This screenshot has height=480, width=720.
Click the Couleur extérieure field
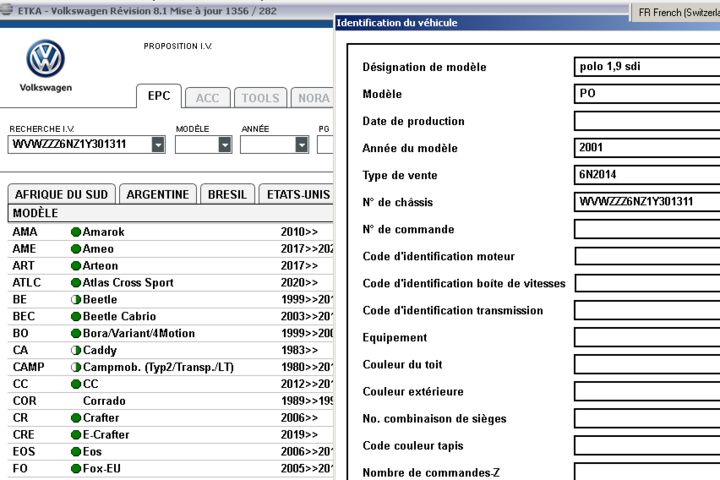coord(647,392)
